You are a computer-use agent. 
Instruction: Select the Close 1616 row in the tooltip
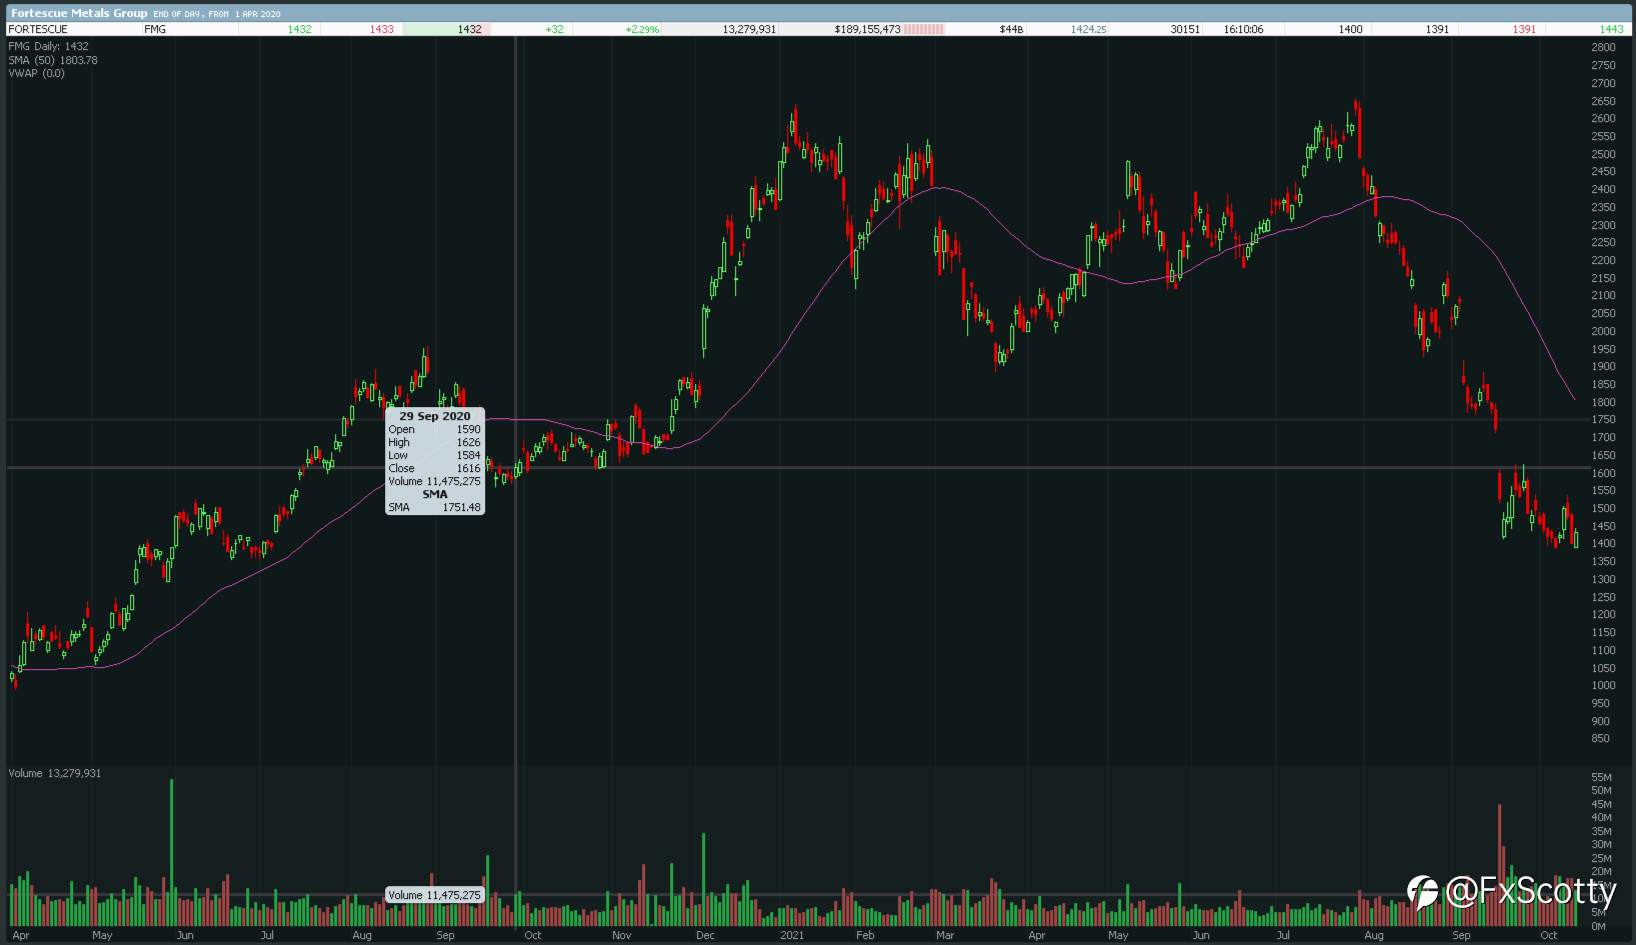[x=434, y=468]
